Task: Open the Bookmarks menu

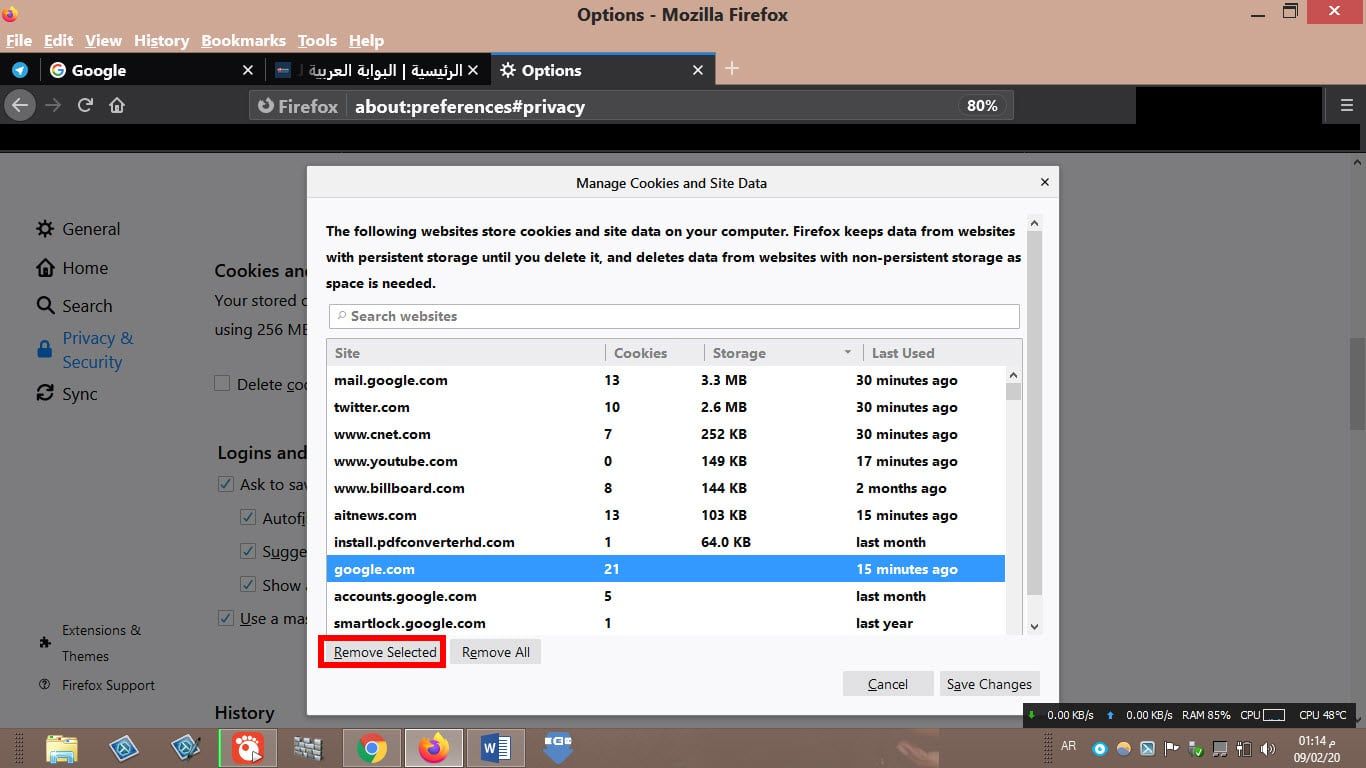Action: click(243, 40)
